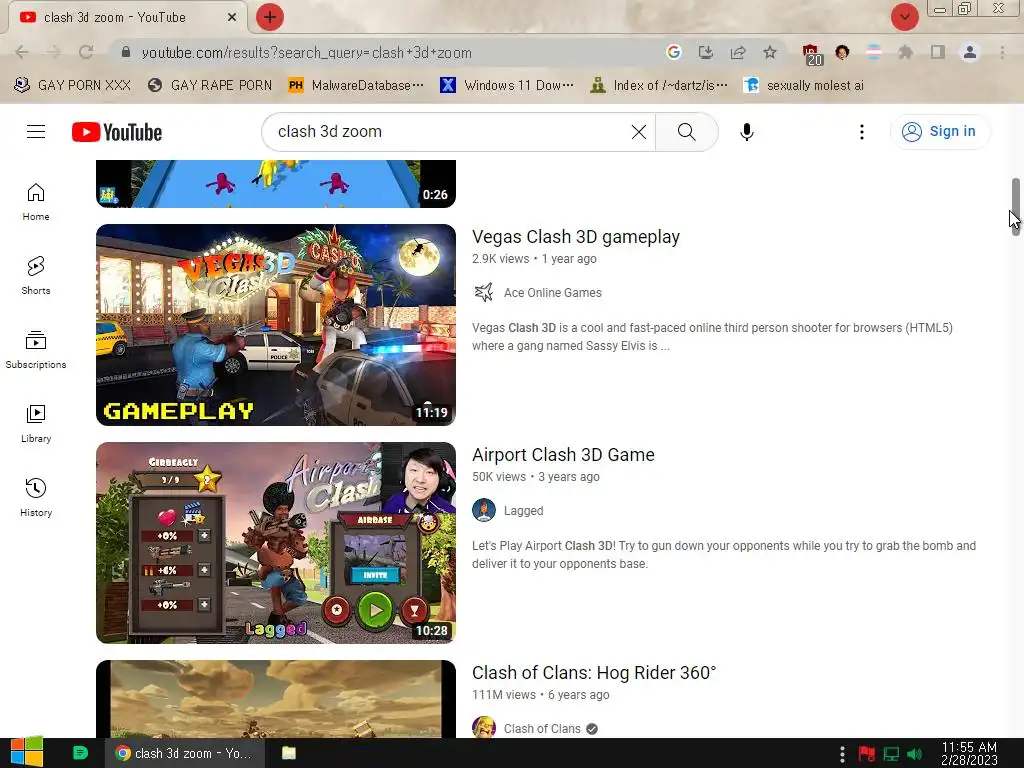View site info via the lock icon
This screenshot has height=768, width=1024.
click(126, 52)
